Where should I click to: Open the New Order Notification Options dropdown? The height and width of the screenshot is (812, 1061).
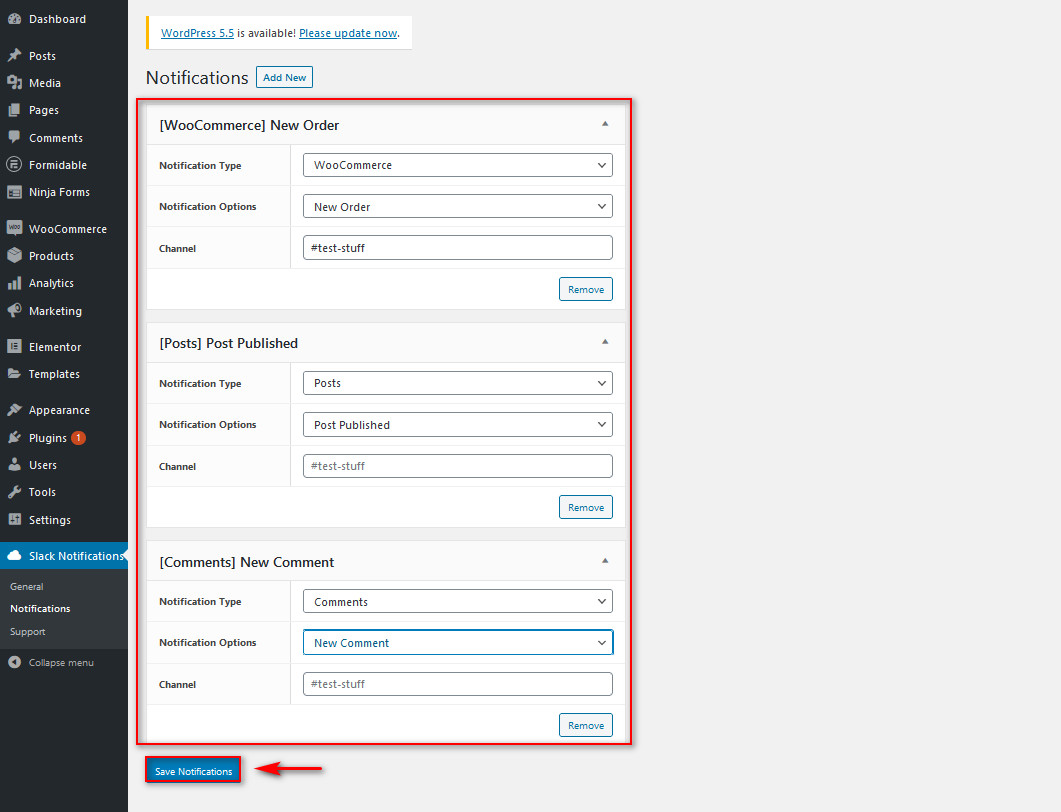tap(458, 206)
